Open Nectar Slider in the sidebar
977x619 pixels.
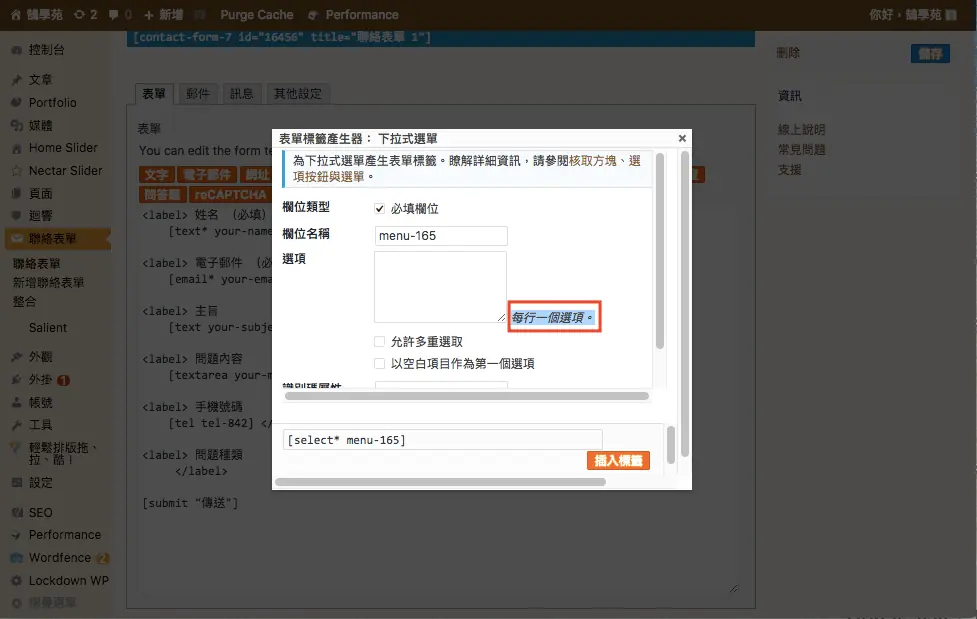click(x=65, y=171)
